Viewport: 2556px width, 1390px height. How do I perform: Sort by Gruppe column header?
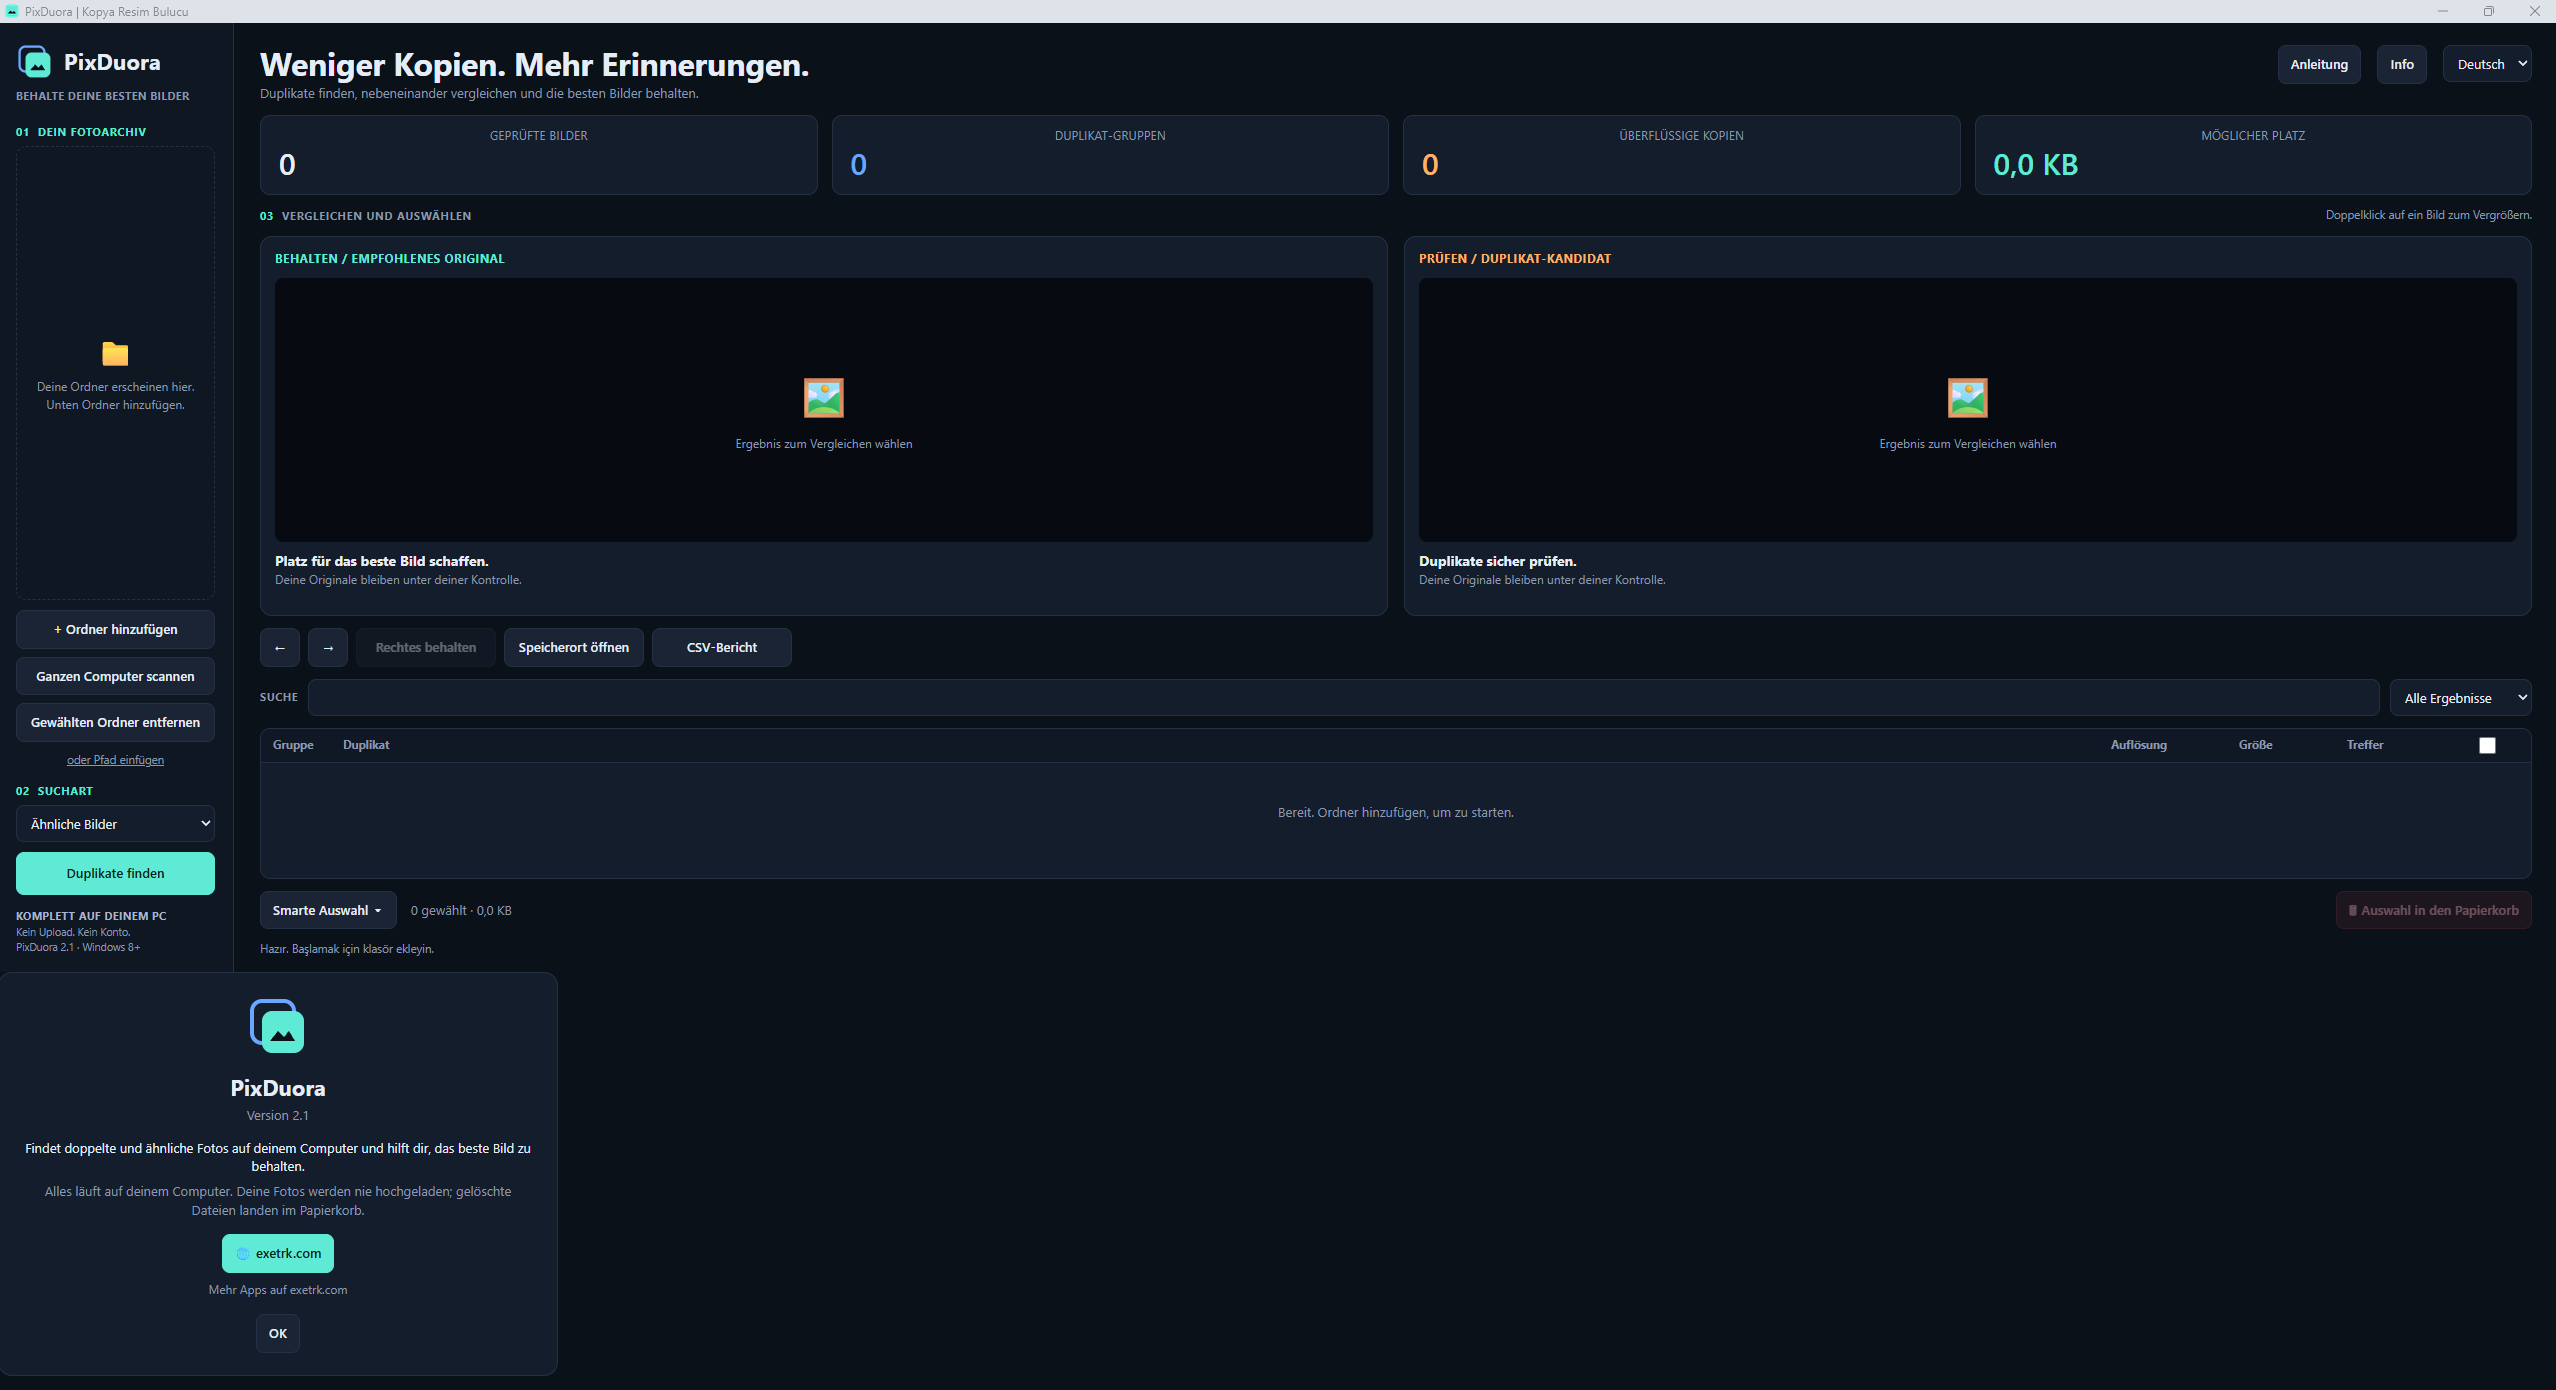293,745
